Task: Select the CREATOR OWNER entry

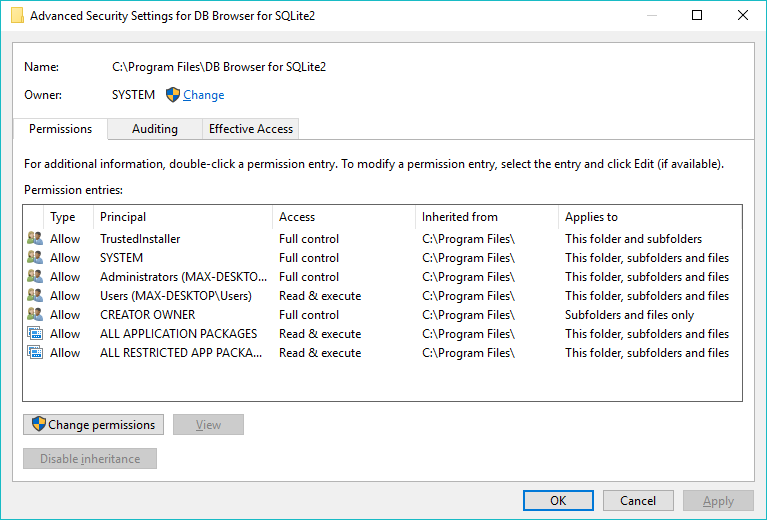Action: (x=147, y=315)
